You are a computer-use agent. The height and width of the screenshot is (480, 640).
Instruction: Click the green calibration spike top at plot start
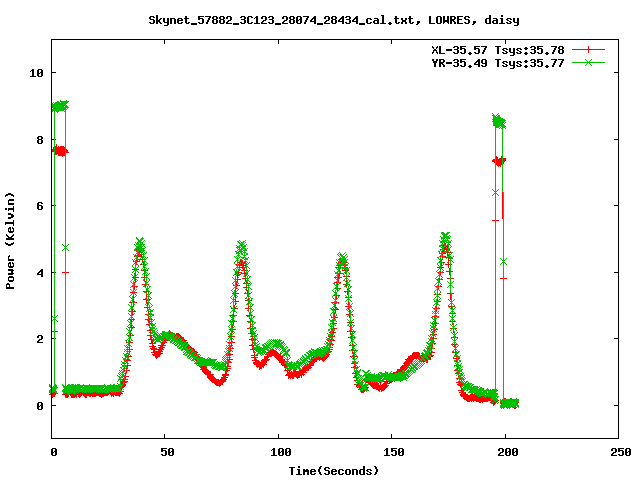(x=60, y=105)
